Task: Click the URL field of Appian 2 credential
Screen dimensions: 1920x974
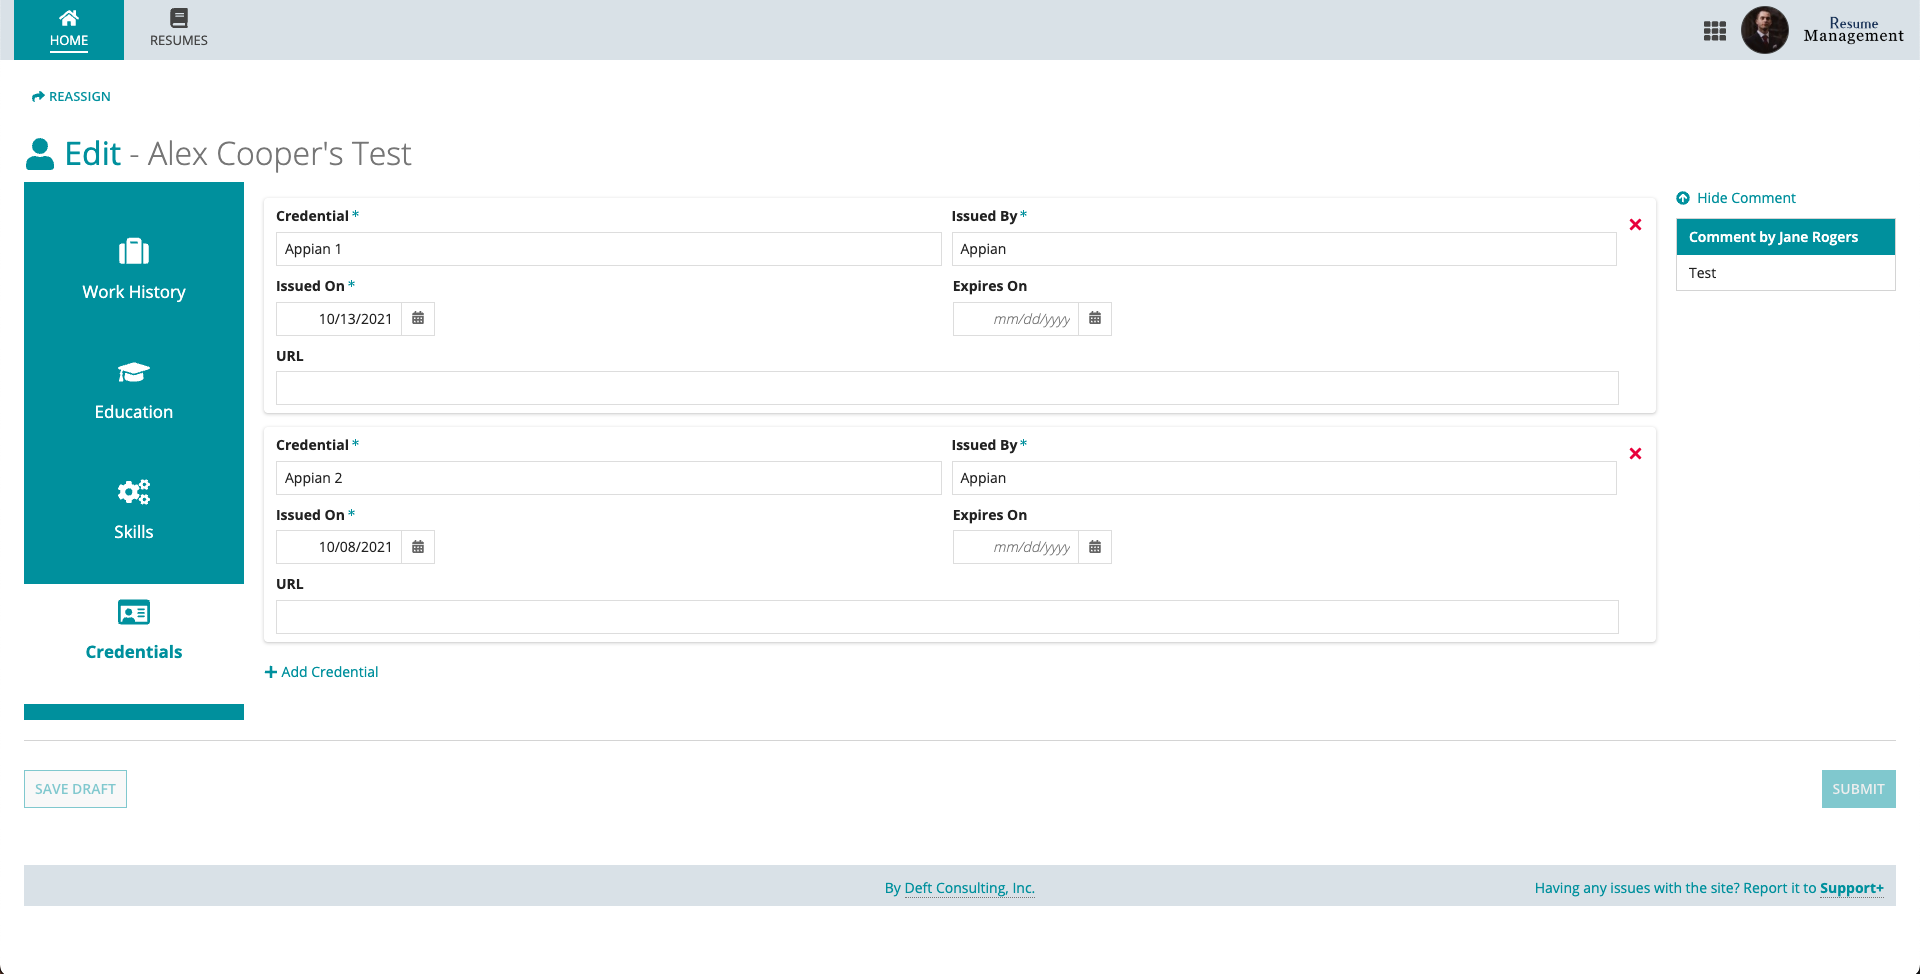Action: point(947,617)
